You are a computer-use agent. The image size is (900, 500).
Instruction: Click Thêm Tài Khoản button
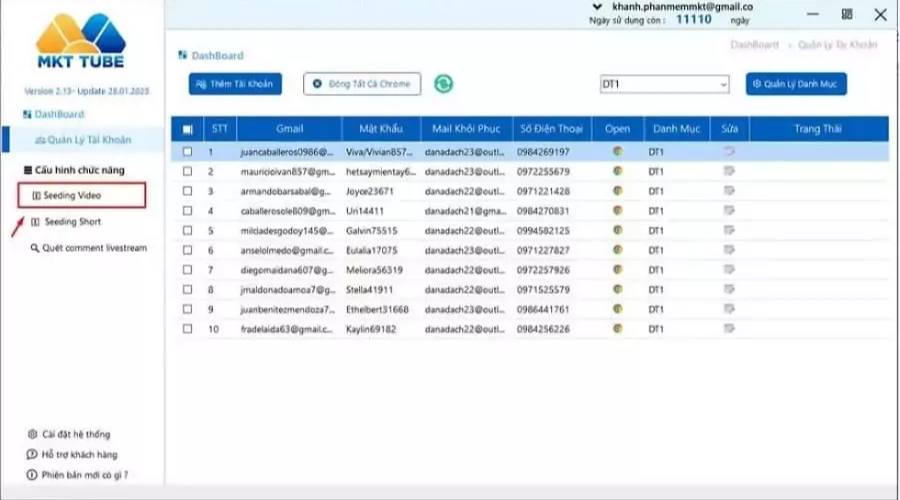pos(235,84)
